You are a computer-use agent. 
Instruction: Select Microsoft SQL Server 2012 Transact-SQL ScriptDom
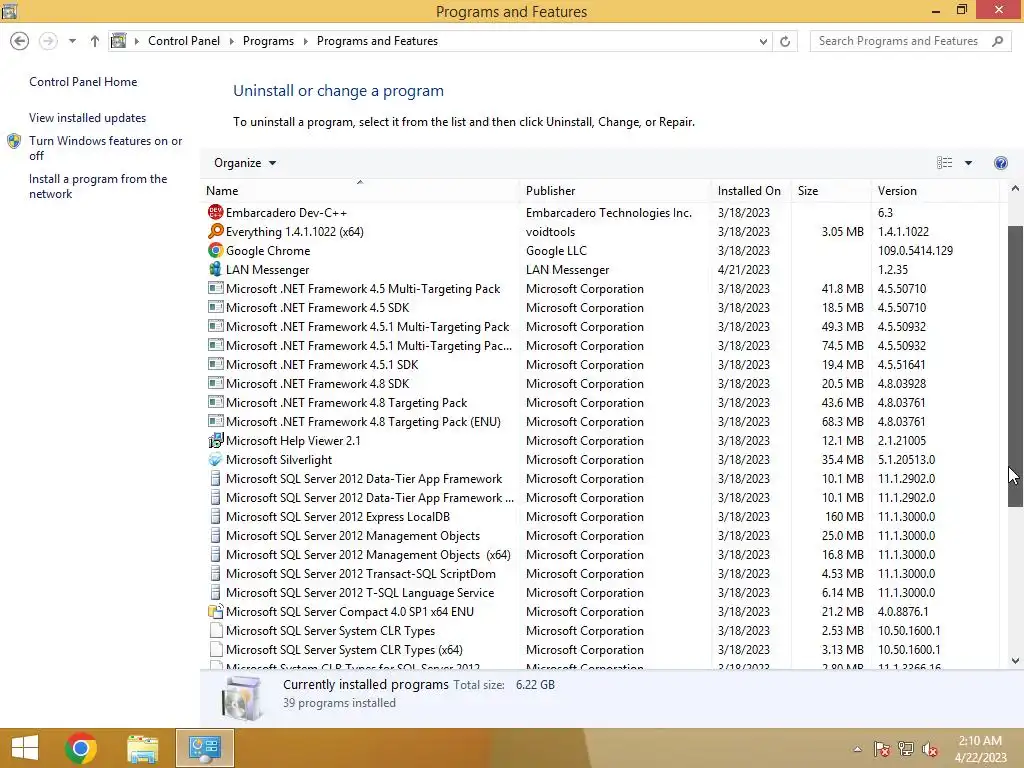click(x=600, y=573)
